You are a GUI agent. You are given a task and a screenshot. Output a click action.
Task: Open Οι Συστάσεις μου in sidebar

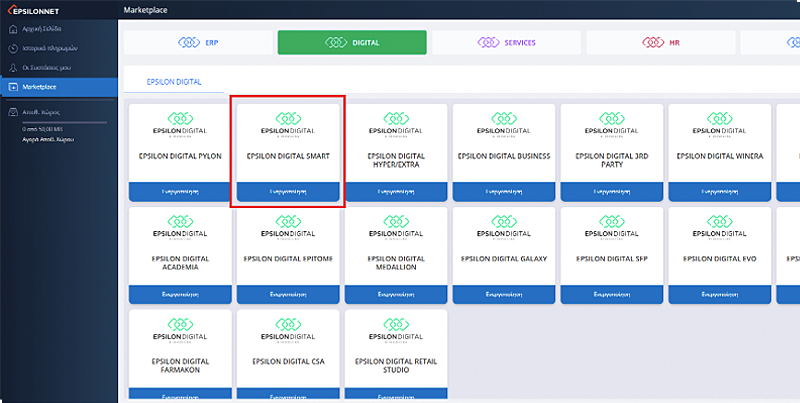coord(59,68)
